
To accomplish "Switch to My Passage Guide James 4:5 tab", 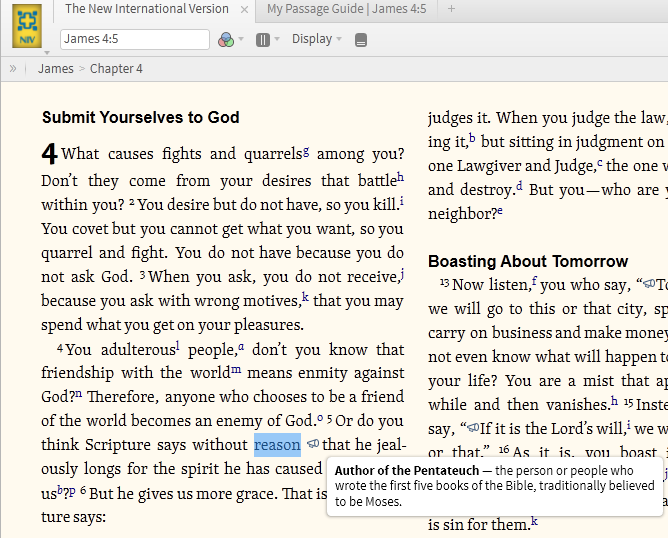I will (x=346, y=9).
